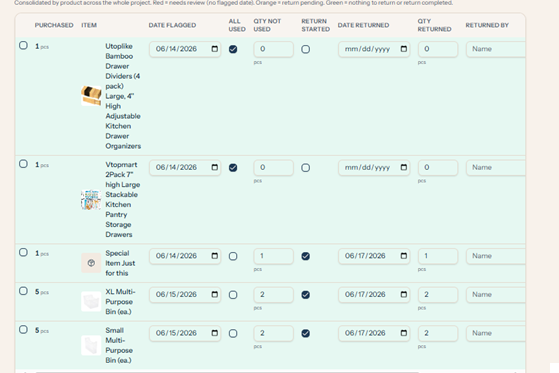Image resolution: width=559 pixels, height=373 pixels.
Task: Select the Vtopmart Stackable Drawers row
Action: click(23, 164)
